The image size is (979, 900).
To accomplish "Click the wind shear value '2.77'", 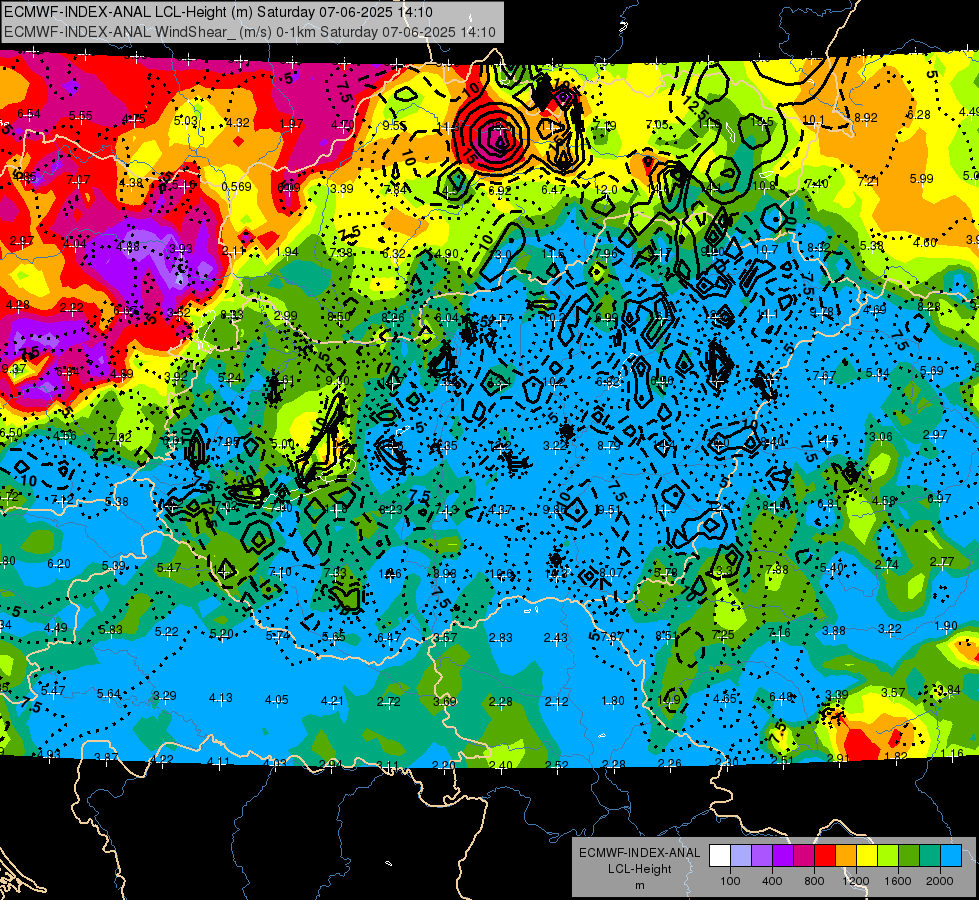I will pyautogui.click(x=942, y=561).
